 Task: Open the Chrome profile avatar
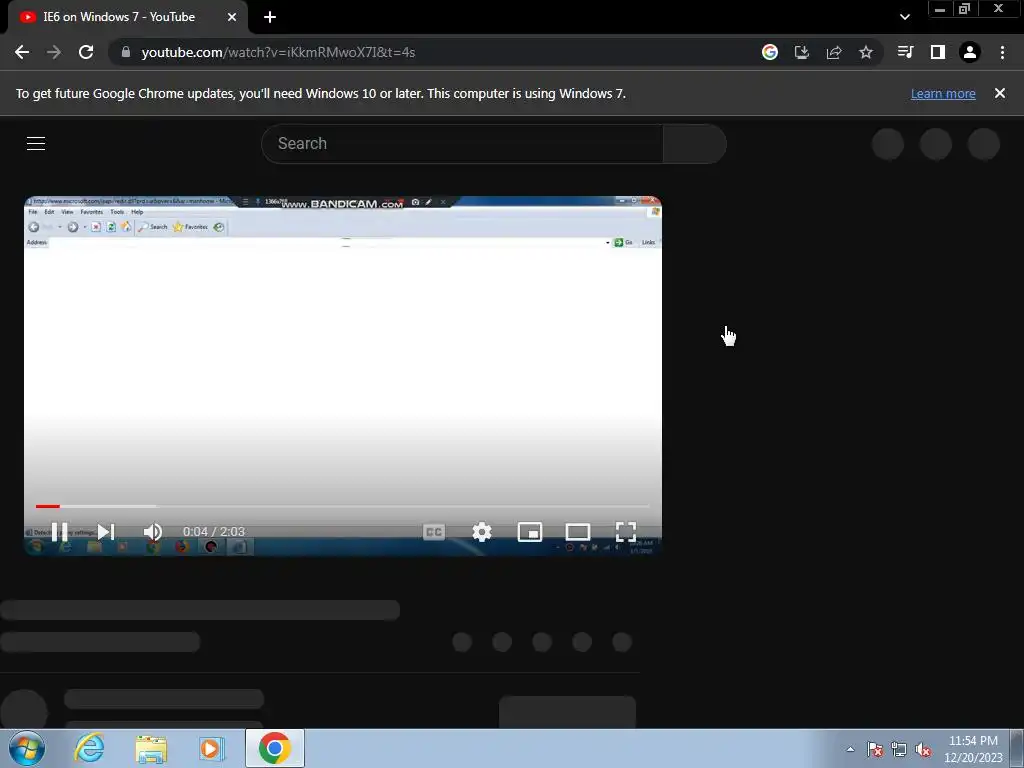click(x=970, y=52)
